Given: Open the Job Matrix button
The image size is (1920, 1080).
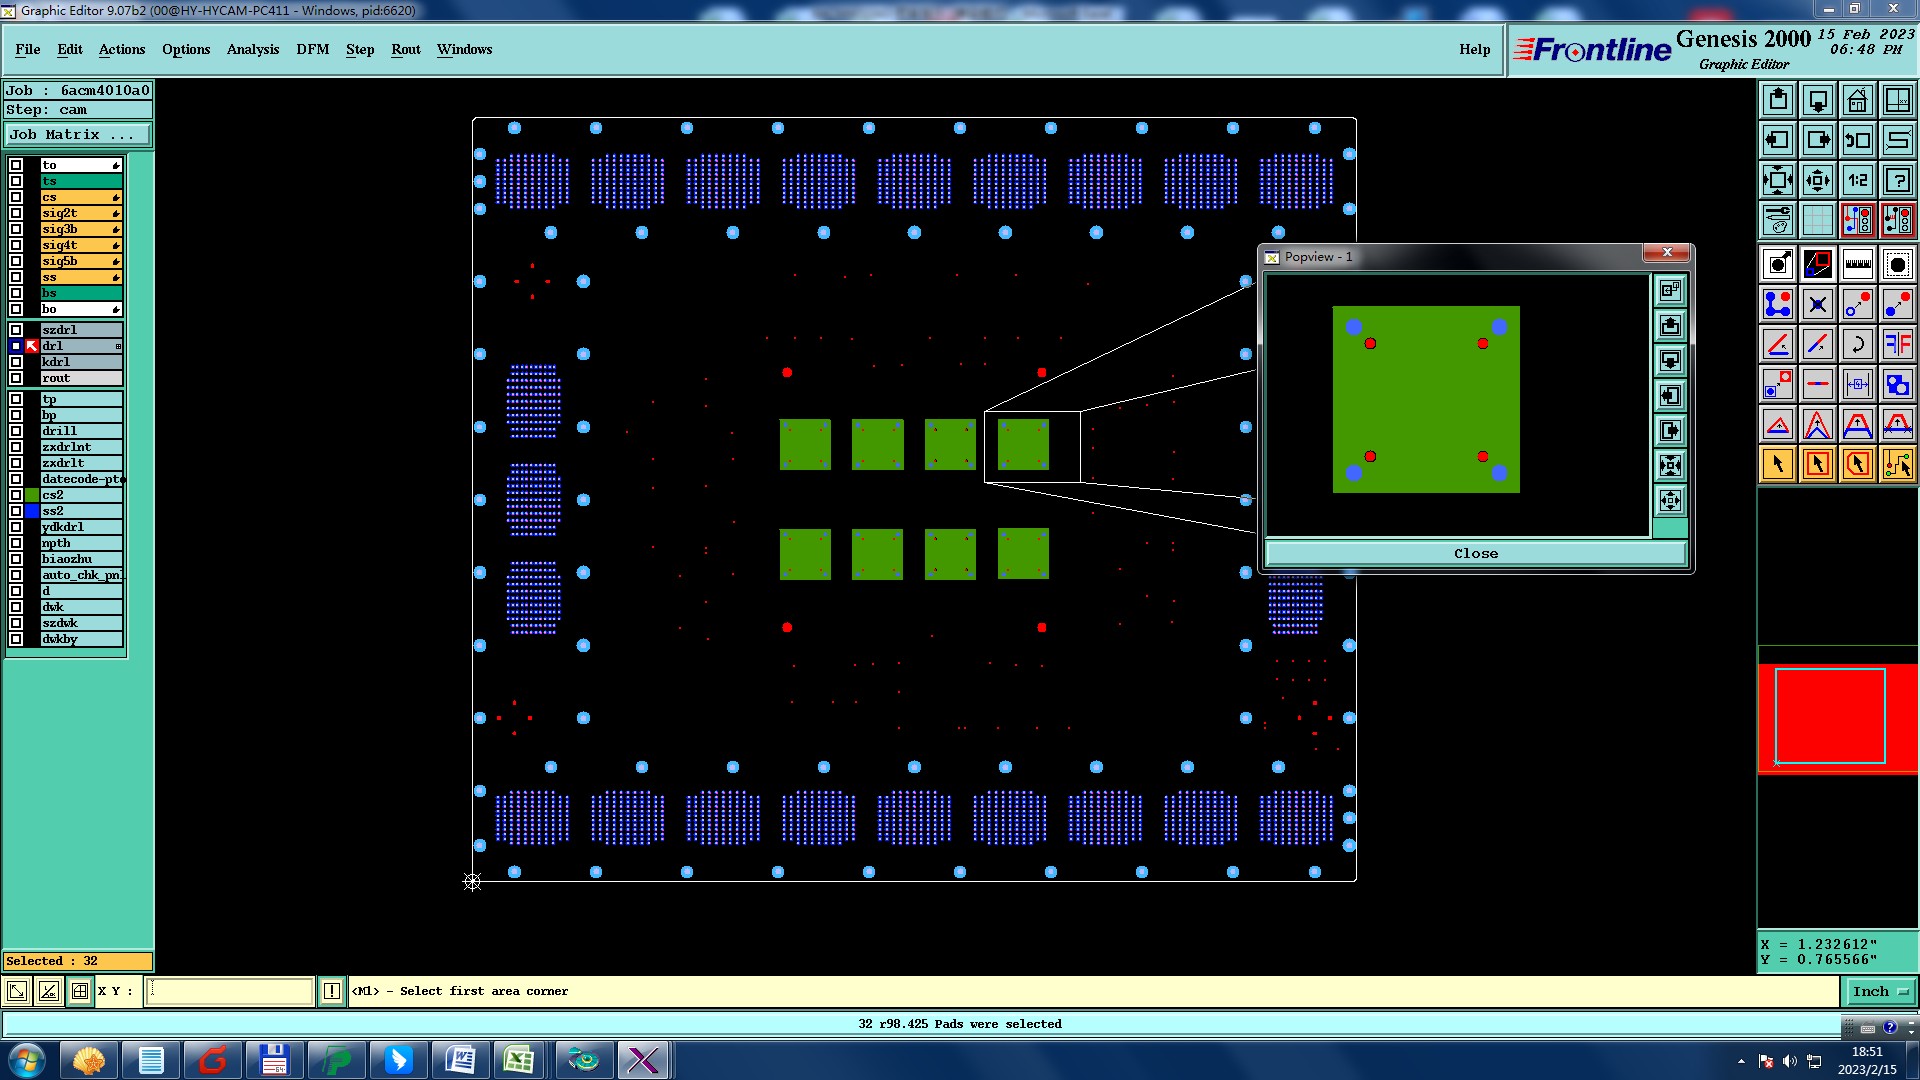Looking at the screenshot, I should (x=78, y=134).
